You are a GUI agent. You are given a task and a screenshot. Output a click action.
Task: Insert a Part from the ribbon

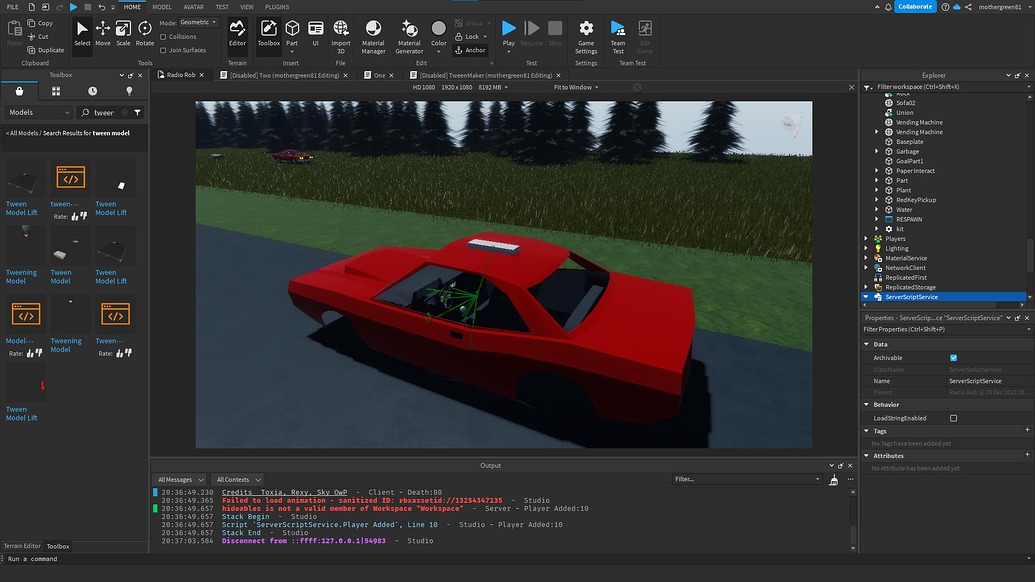[292, 34]
